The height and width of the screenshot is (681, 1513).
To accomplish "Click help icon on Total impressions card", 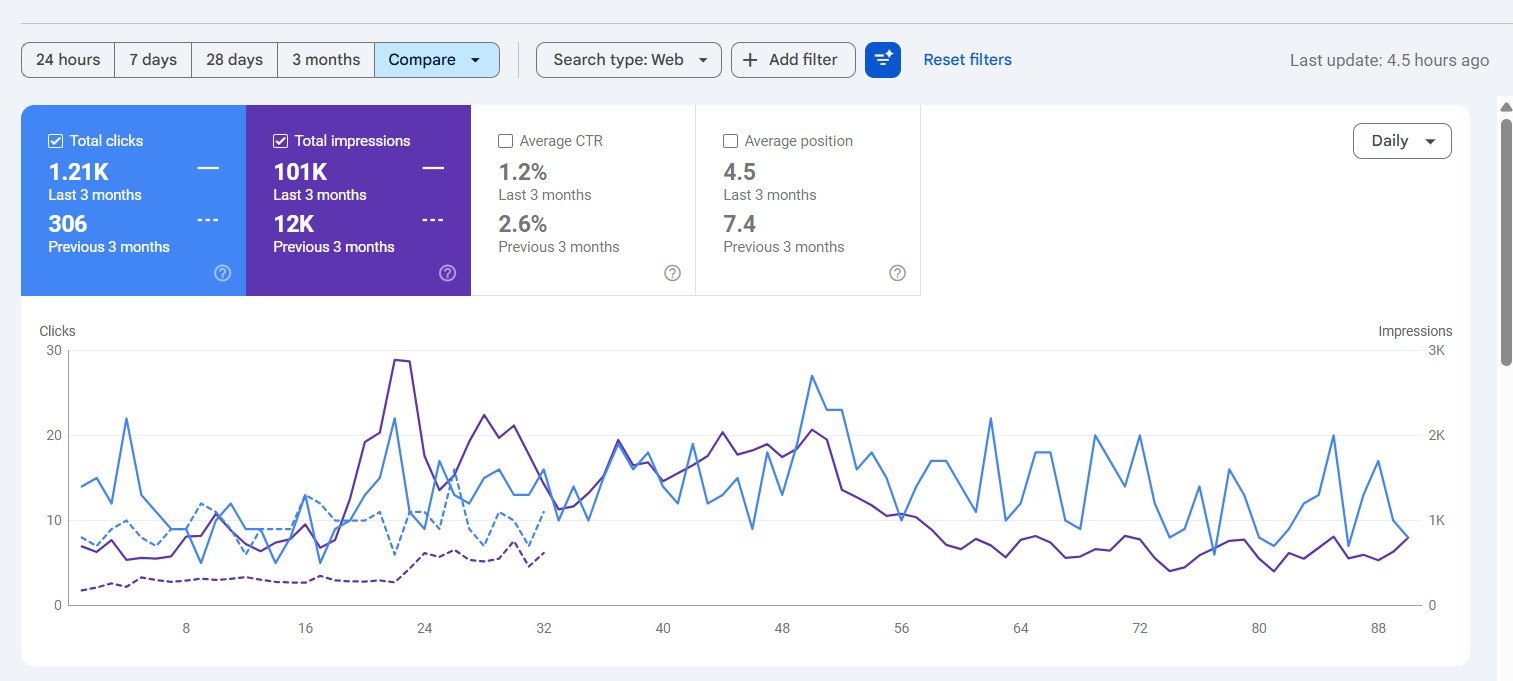I will [x=448, y=273].
